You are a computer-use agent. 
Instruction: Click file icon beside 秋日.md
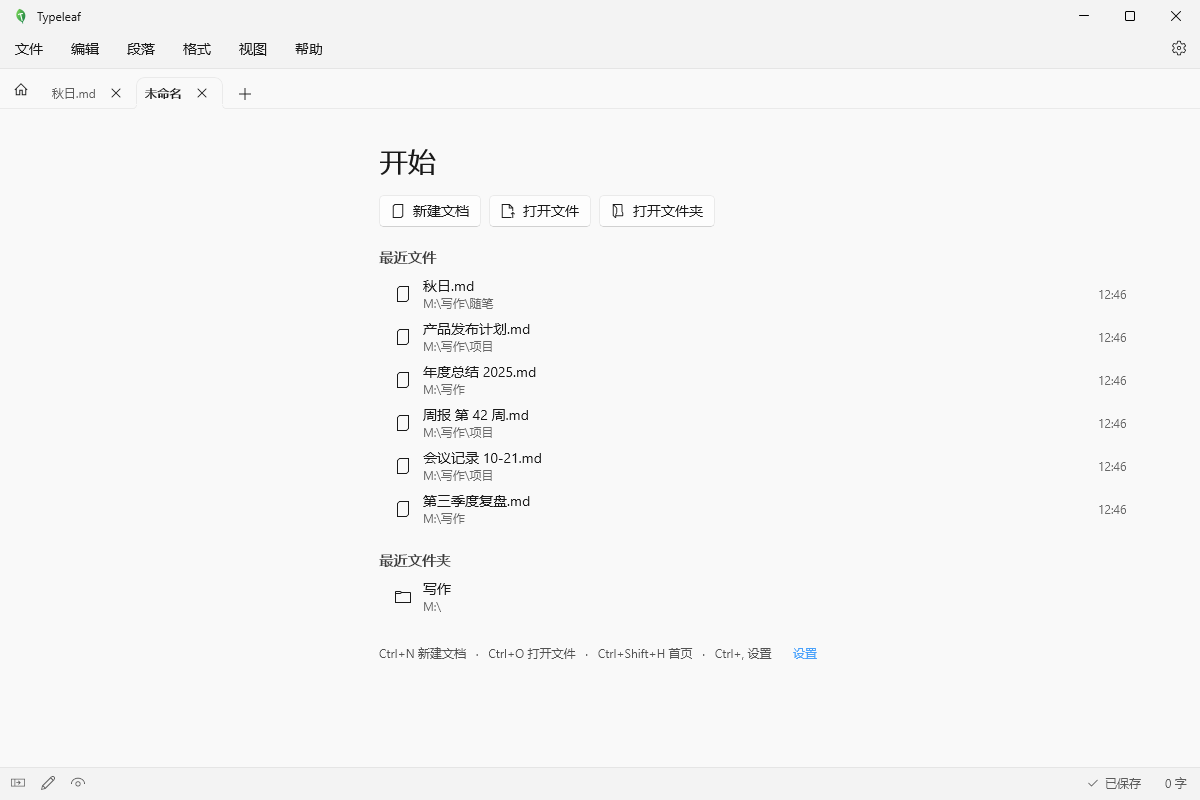[x=403, y=294]
